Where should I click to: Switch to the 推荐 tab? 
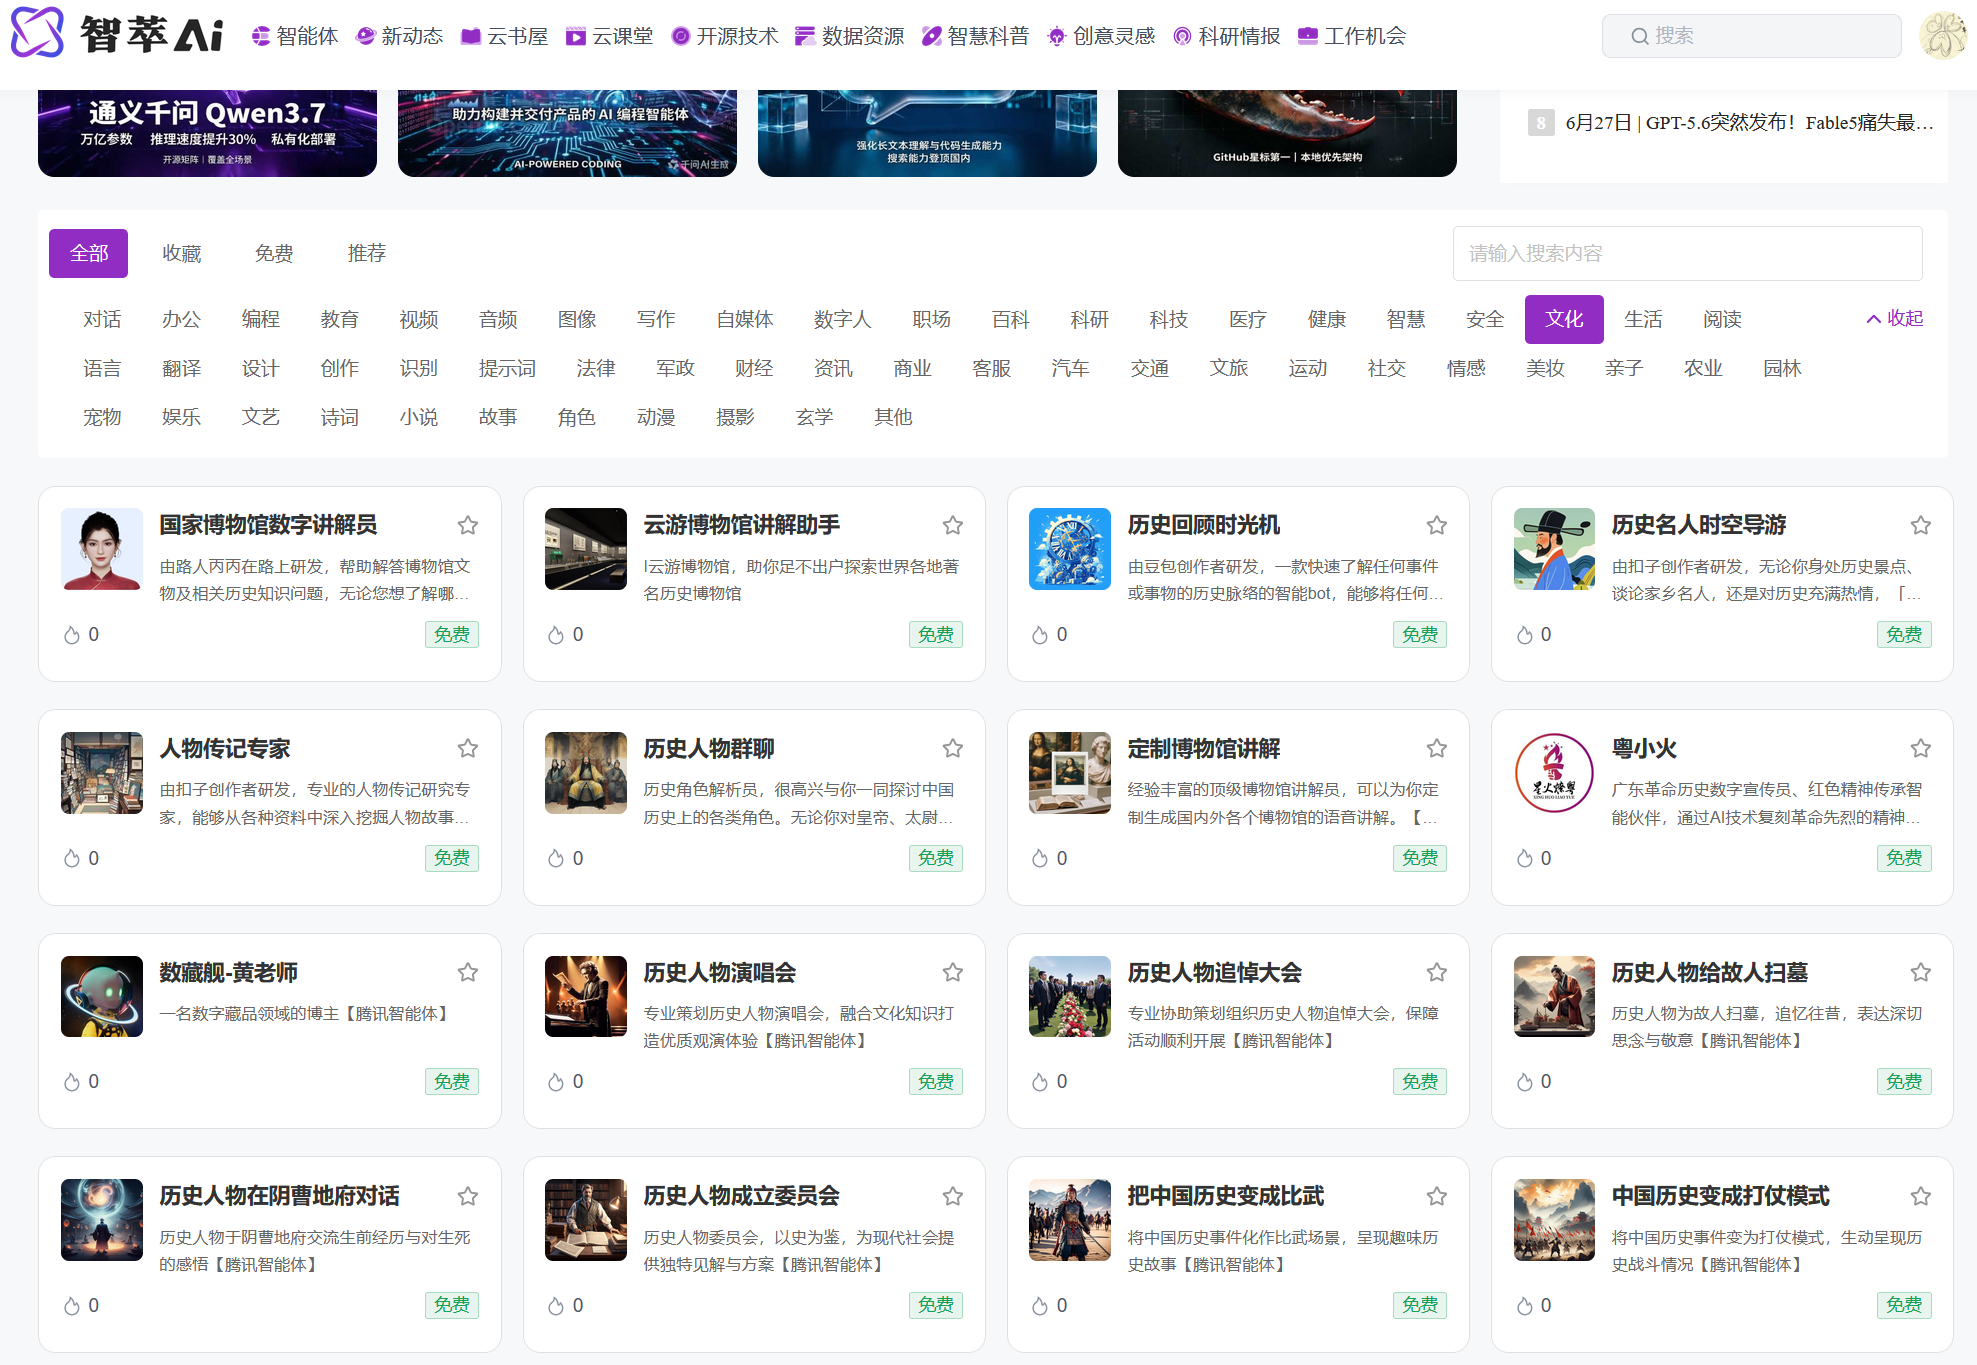pyautogui.click(x=367, y=254)
